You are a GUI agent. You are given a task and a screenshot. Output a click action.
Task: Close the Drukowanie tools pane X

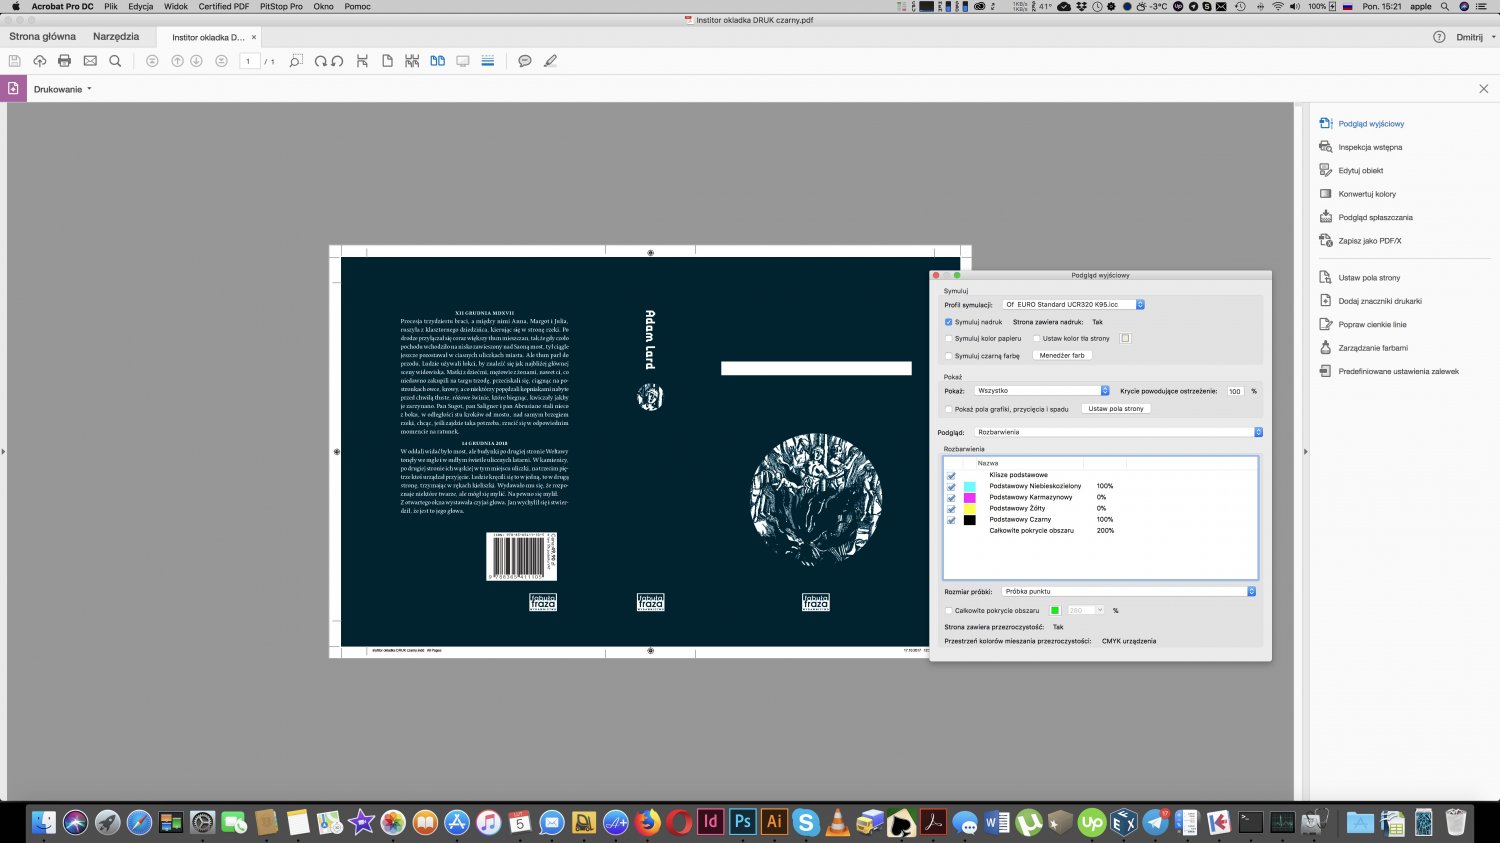[x=1484, y=89]
